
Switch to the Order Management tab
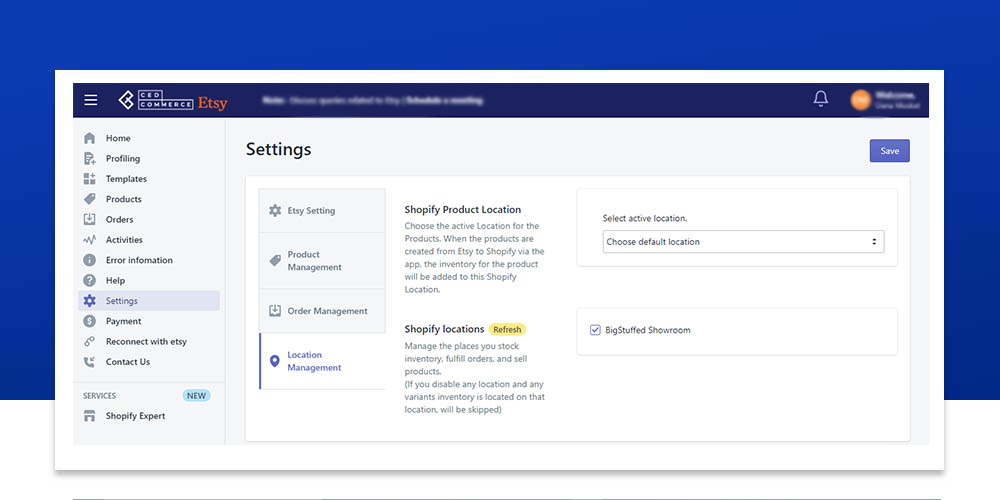coord(322,311)
